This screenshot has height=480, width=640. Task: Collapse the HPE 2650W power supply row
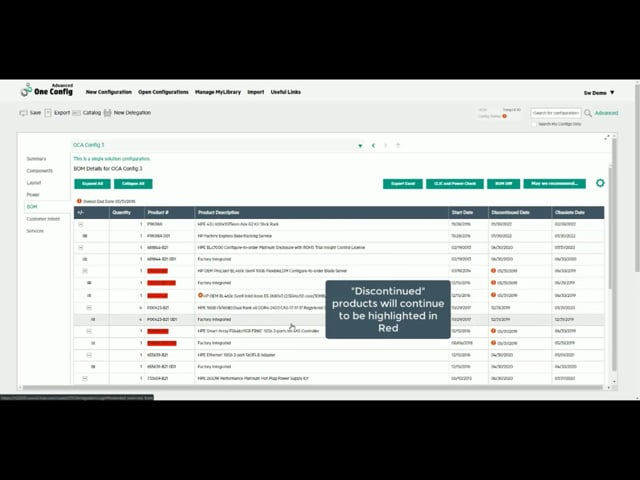tap(85, 378)
